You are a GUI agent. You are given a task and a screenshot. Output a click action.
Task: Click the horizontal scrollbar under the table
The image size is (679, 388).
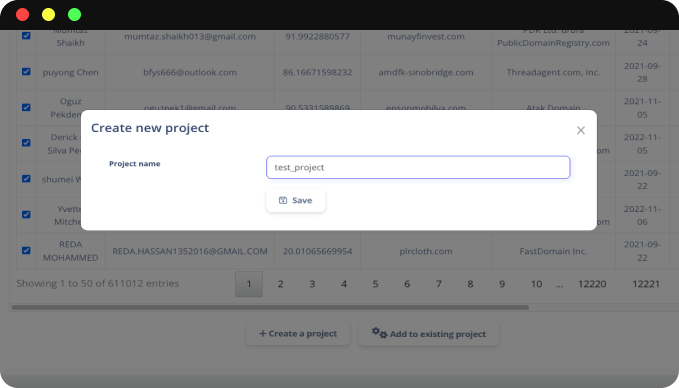[270, 307]
